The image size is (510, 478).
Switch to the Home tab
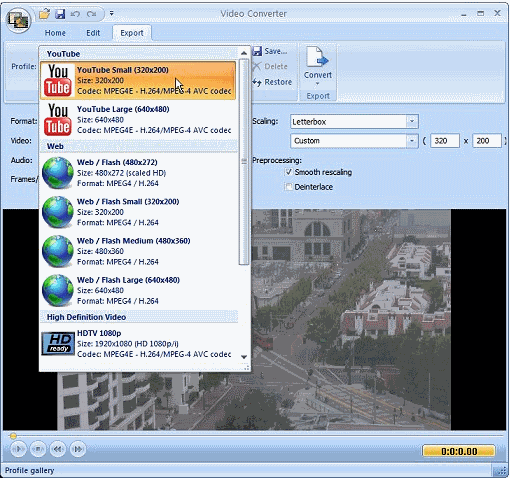pos(55,33)
